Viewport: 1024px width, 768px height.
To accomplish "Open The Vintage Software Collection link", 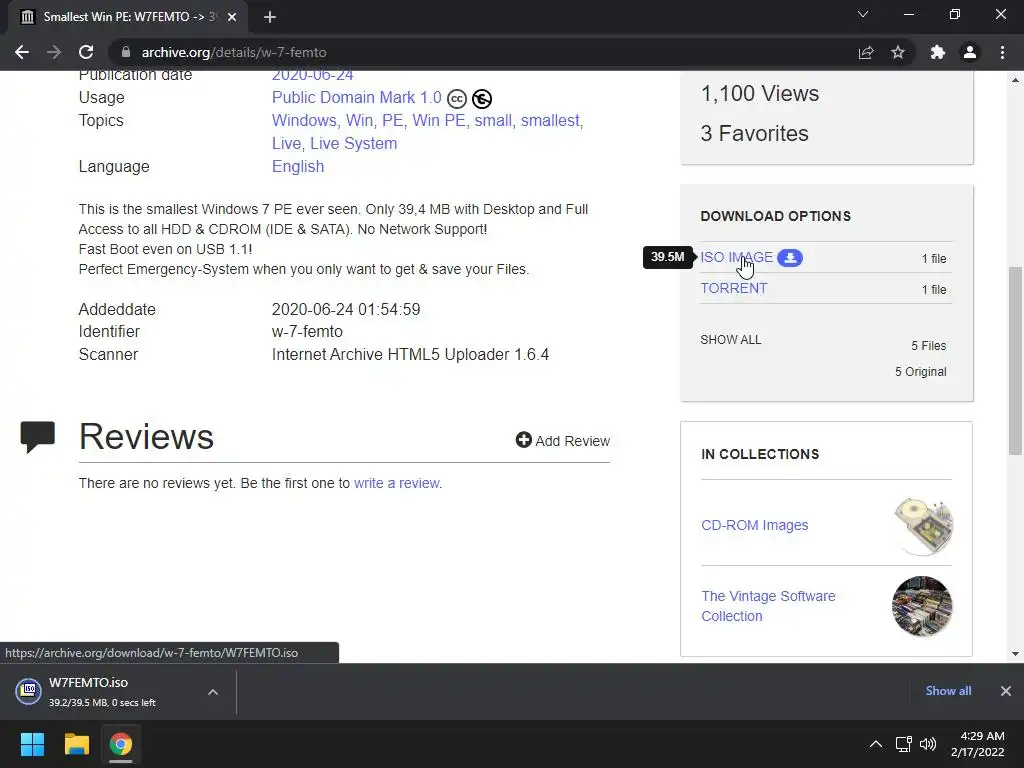I will 768,606.
